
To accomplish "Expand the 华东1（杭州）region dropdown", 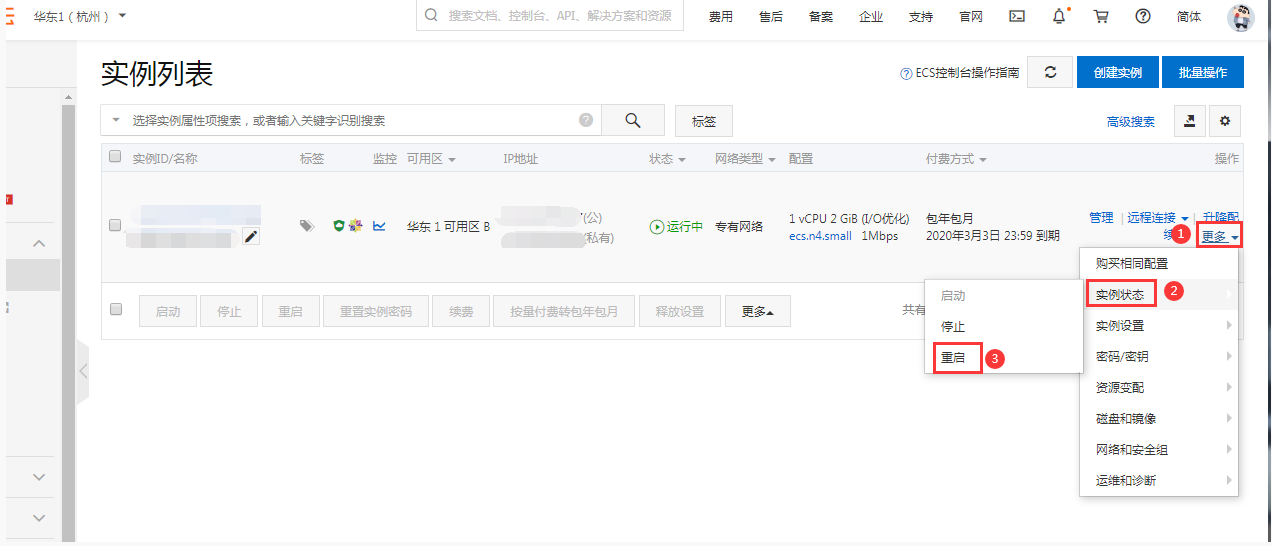I will click(80, 16).
